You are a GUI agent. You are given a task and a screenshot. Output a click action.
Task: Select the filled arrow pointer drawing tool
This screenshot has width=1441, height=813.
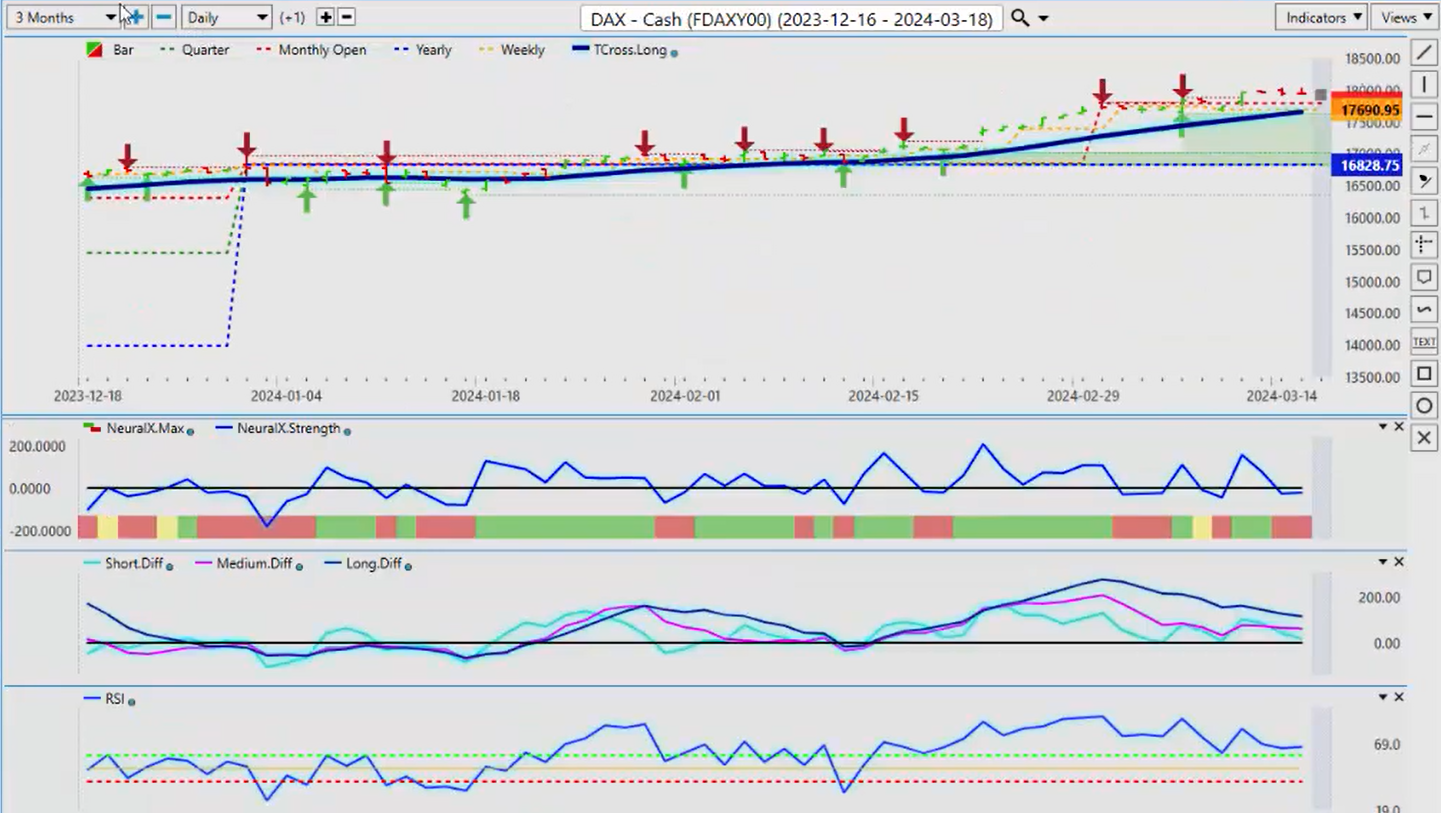1424,181
